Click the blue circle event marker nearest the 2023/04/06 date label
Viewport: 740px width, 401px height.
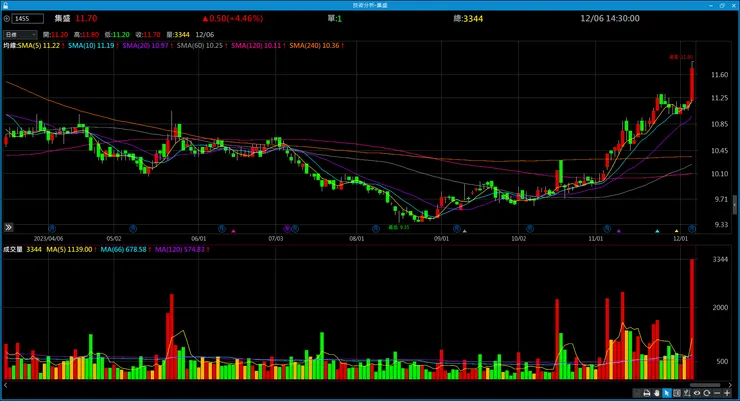point(52,229)
